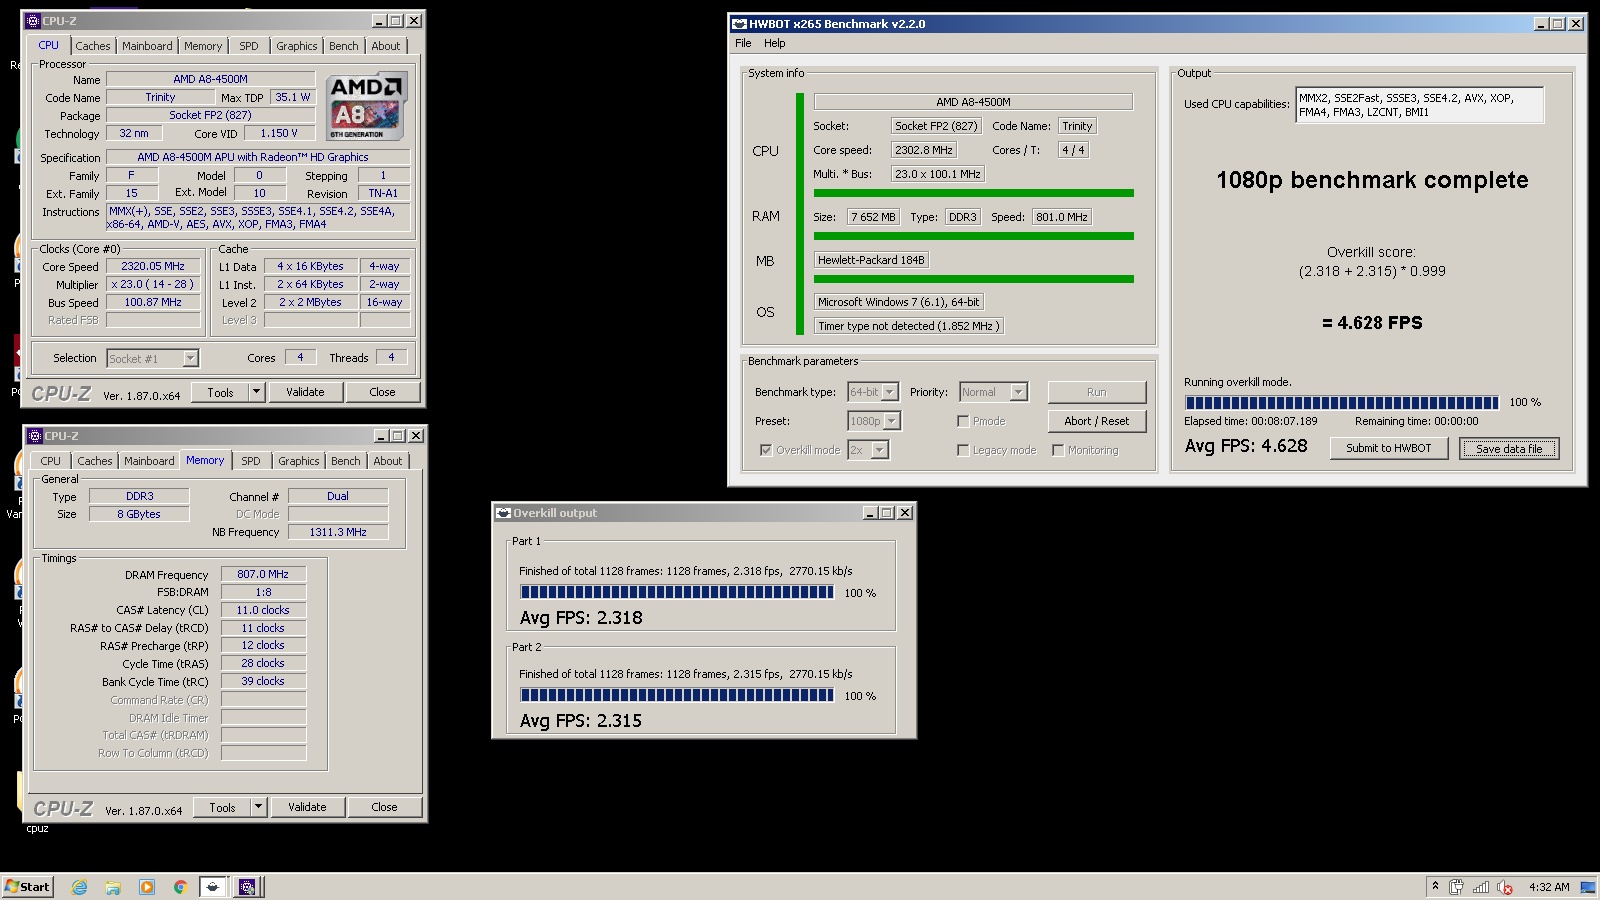This screenshot has height=900, width=1600.
Task: Open the Benchmark type 64-bit dropdown
Action: coord(873,392)
